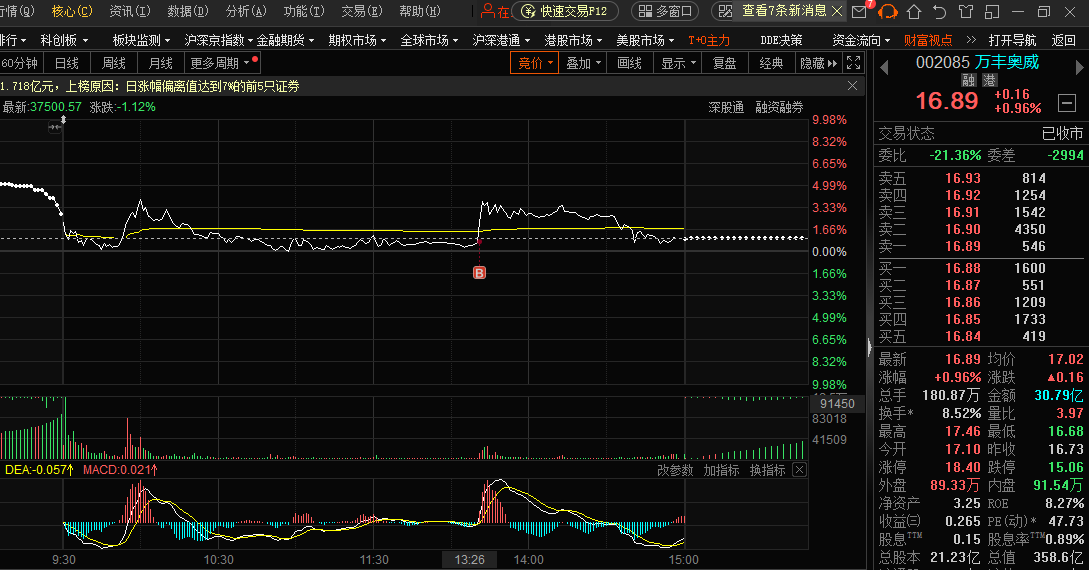The width and height of the screenshot is (1089, 570).
Task: Click the 隐藏 hide panel button
Action: pos(819,63)
